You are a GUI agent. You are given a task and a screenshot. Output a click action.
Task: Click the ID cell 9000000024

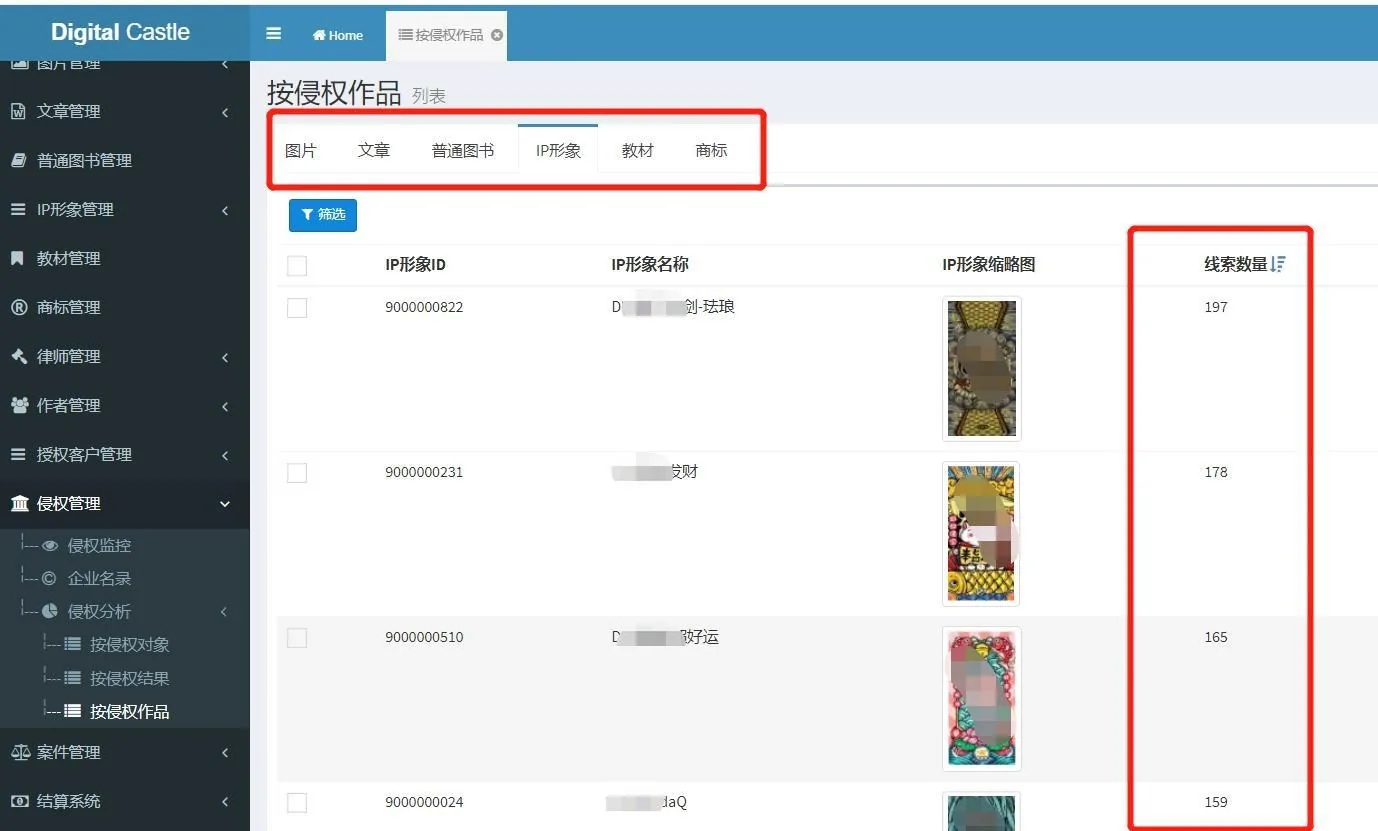(x=424, y=802)
